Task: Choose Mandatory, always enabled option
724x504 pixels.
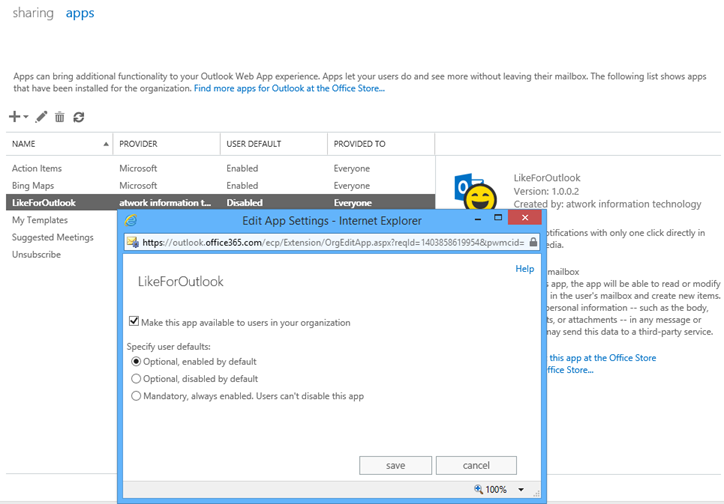Action: tap(137, 396)
